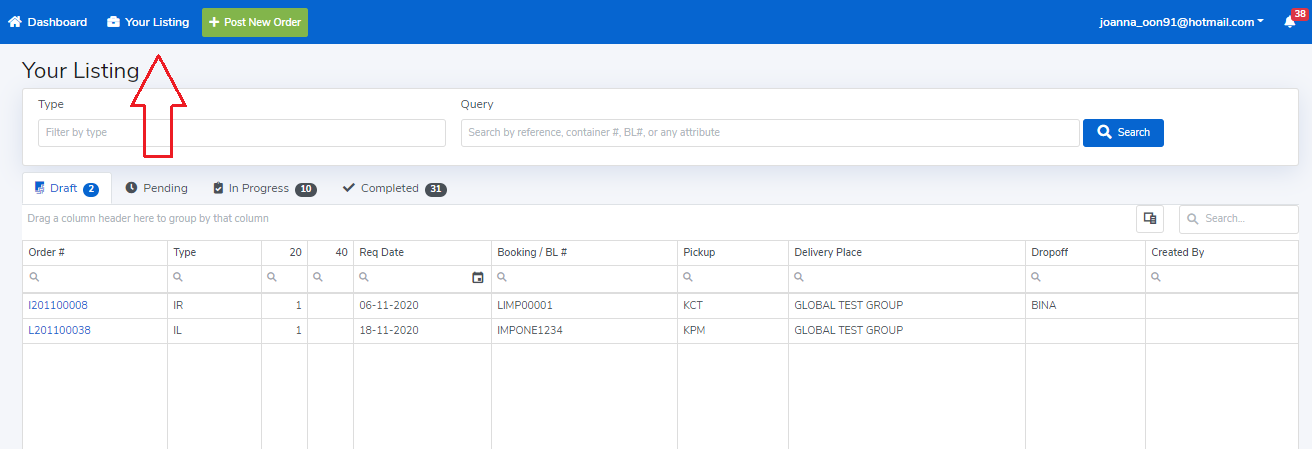Open order L201100038 link
The width and height of the screenshot is (1312, 449).
click(59, 330)
